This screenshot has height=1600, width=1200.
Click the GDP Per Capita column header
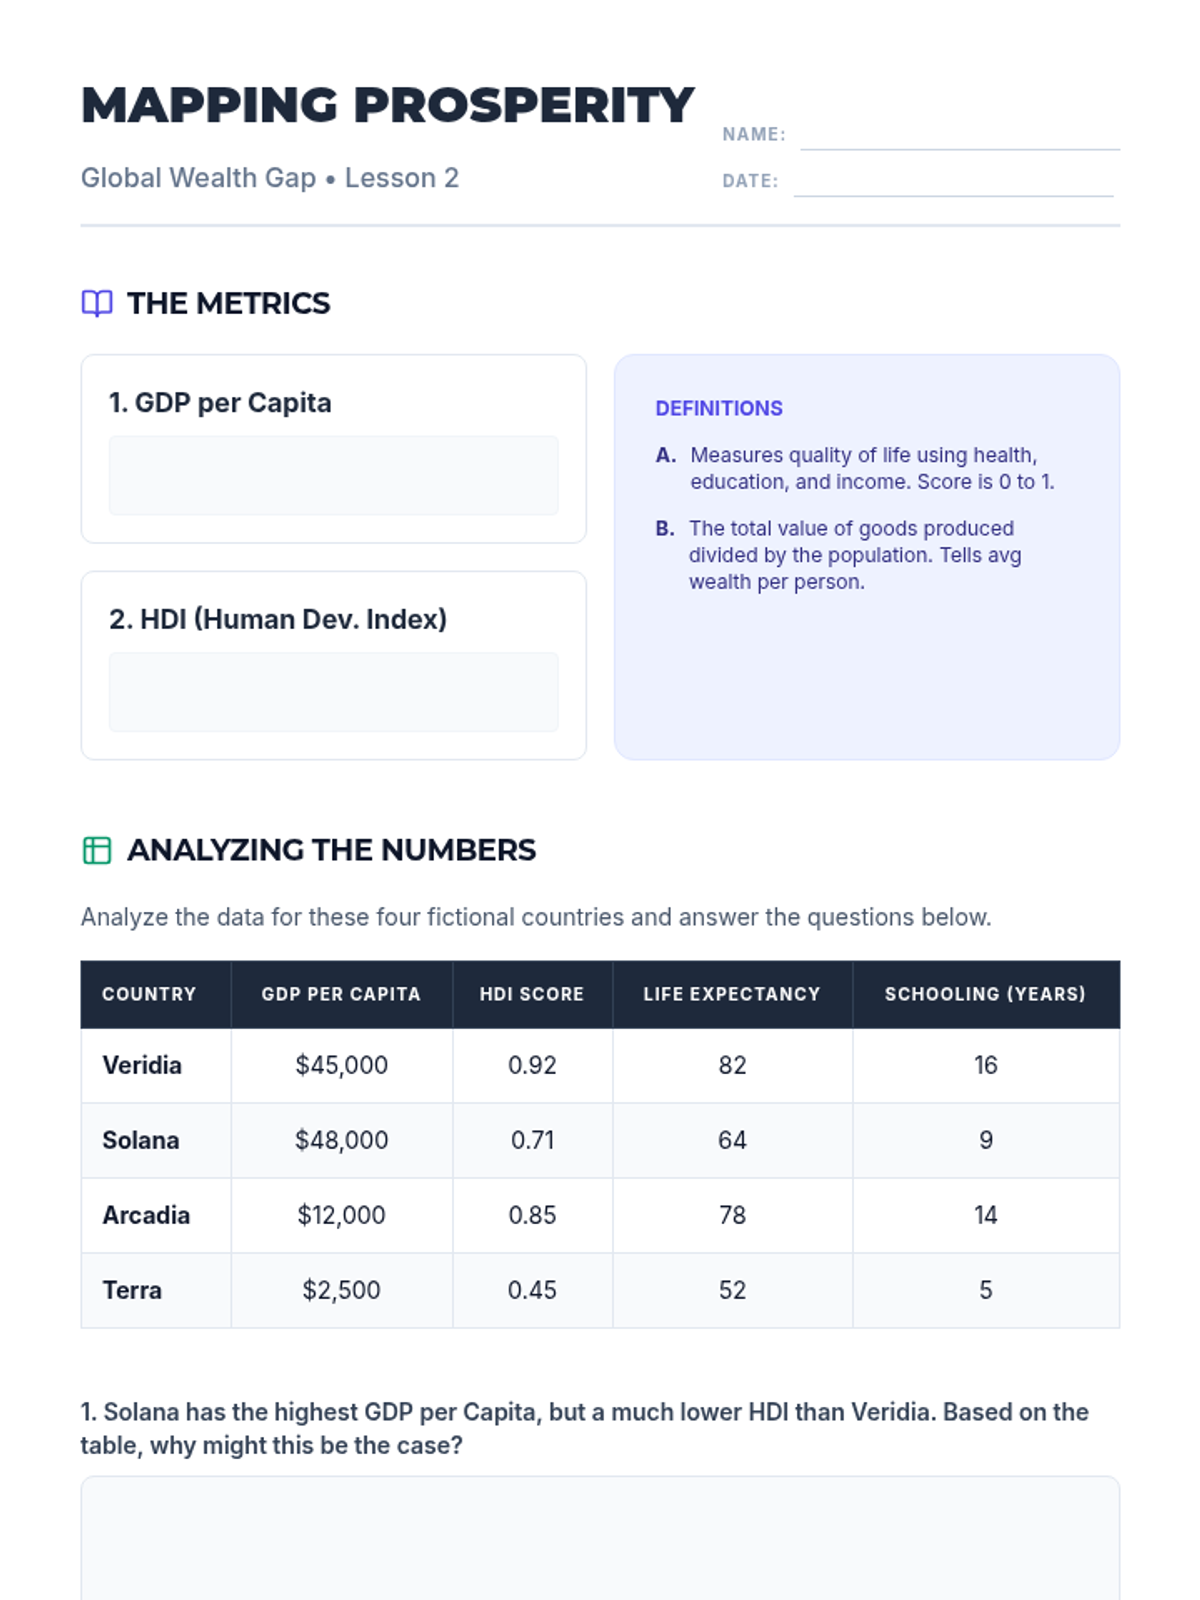[x=342, y=994]
